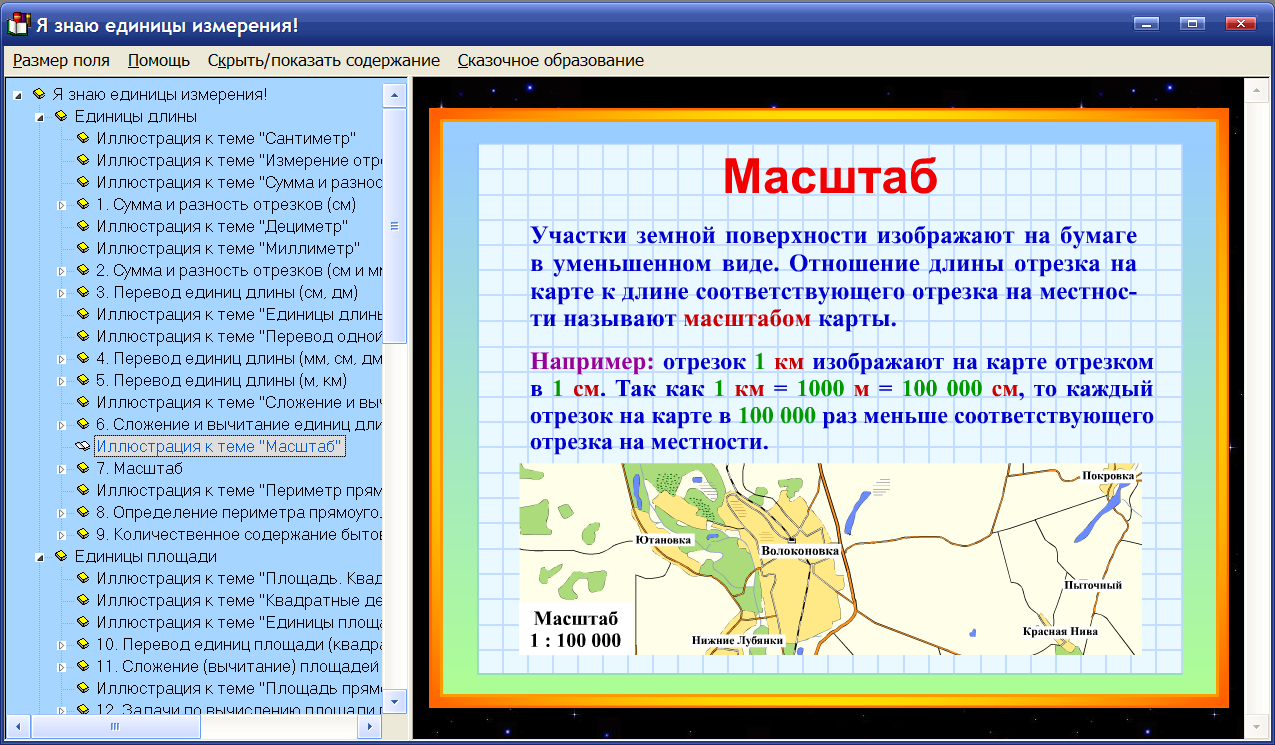Click book icon of "Измерение отре" illustration row
Screen dimensions: 1275x745
83,160
